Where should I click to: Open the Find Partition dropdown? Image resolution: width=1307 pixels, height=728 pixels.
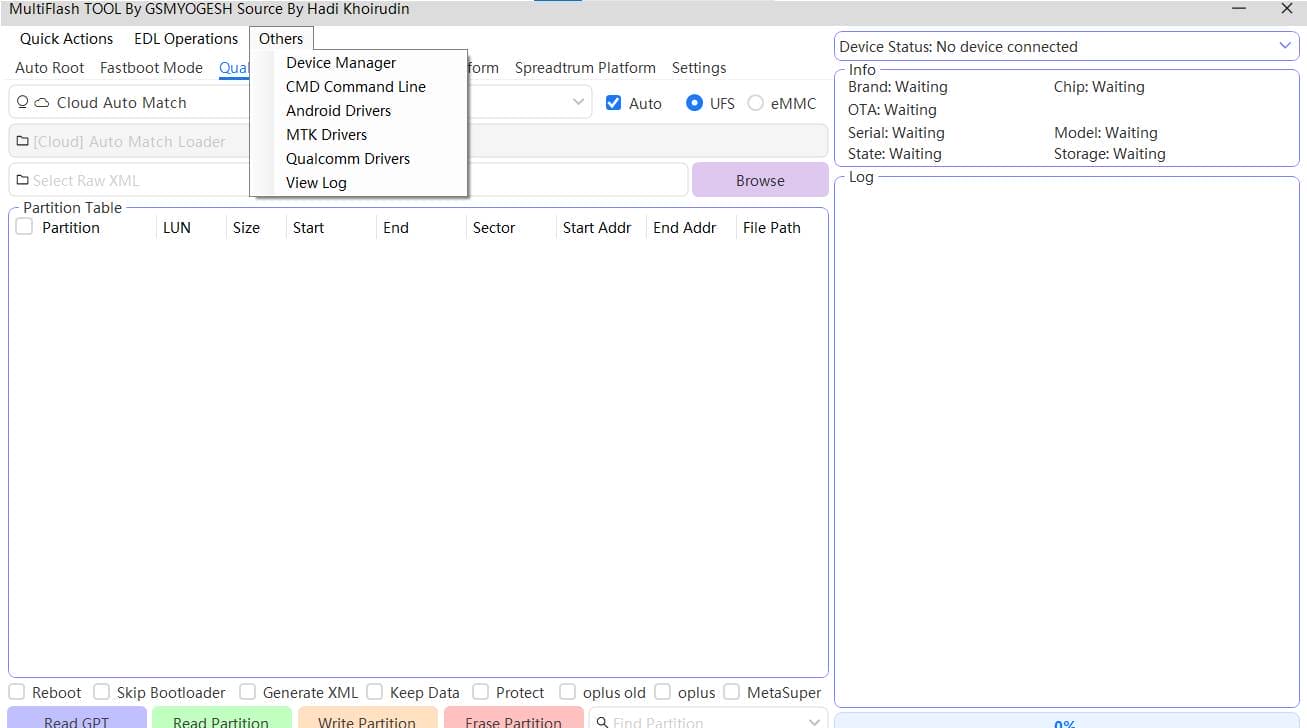tap(813, 721)
